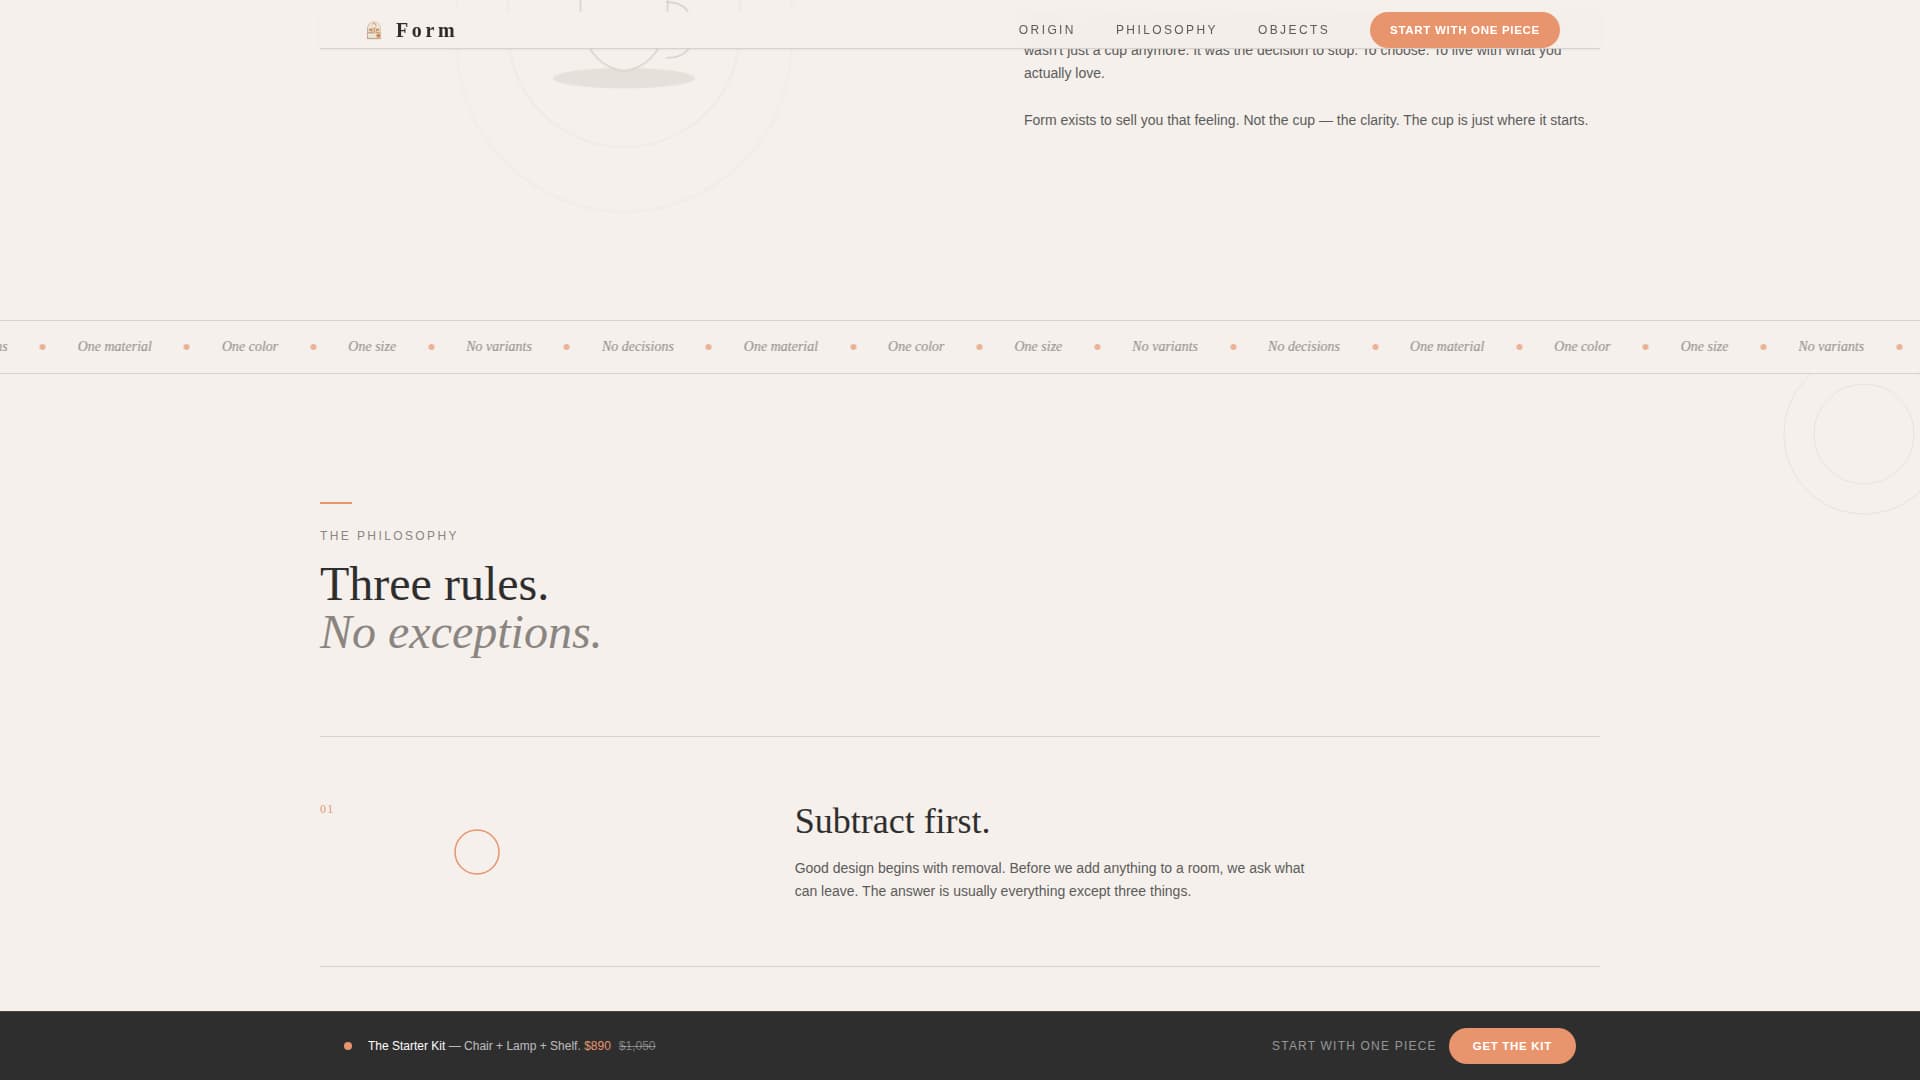Click the Good design begins with removal paragraph

point(1049,880)
